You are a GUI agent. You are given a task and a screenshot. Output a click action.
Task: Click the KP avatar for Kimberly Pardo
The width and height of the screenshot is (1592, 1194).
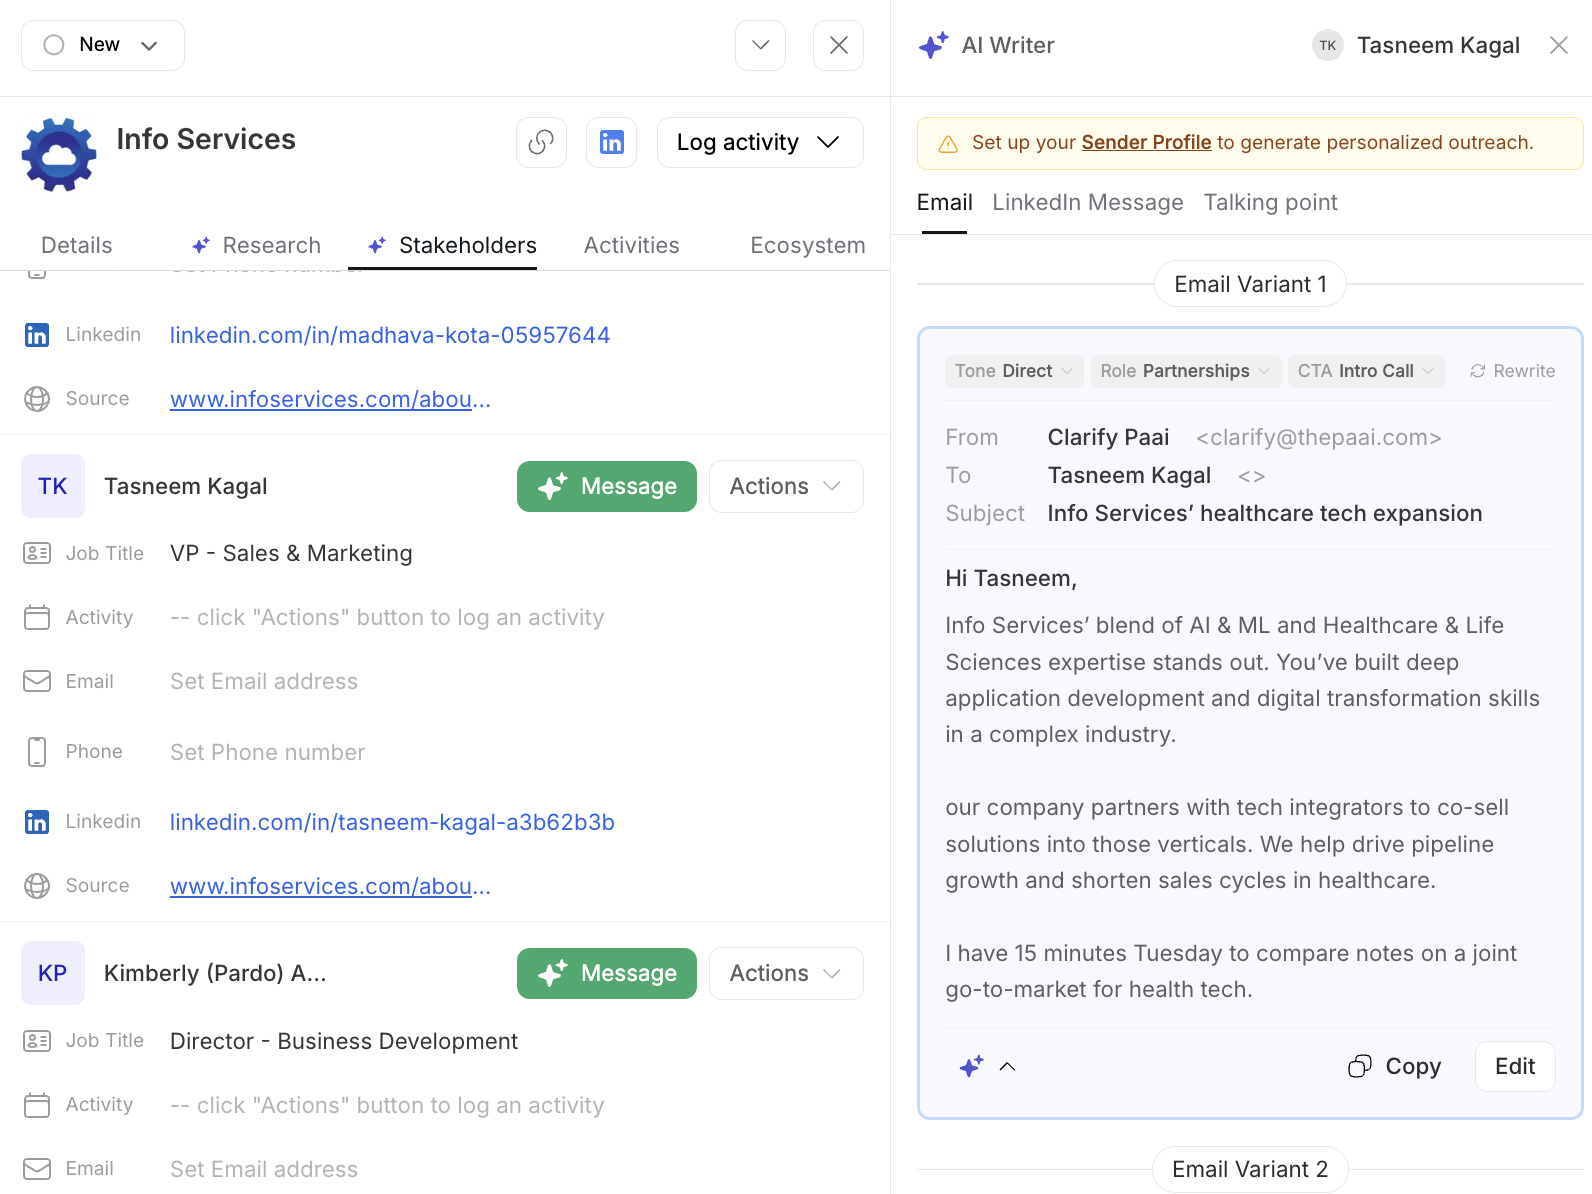[53, 973]
